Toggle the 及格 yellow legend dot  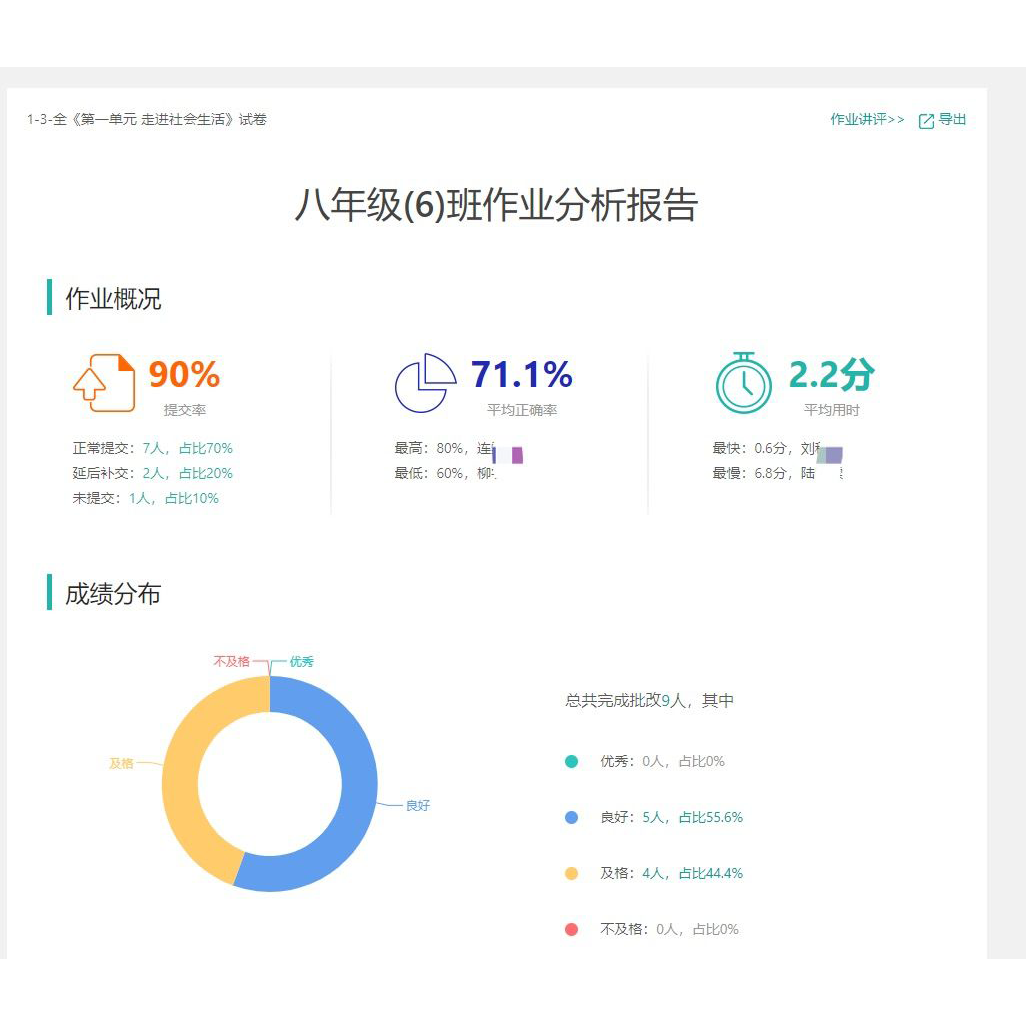[572, 874]
